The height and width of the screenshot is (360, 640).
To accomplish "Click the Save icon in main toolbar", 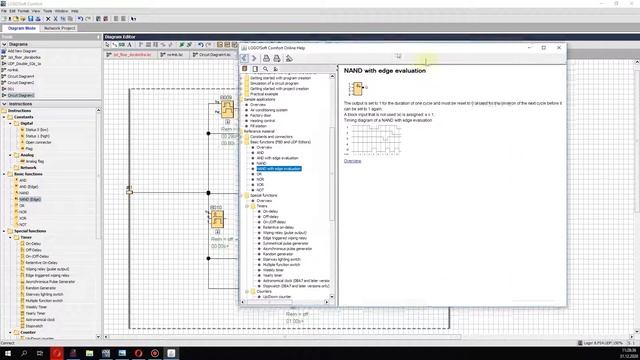I will (x=30, y=19).
